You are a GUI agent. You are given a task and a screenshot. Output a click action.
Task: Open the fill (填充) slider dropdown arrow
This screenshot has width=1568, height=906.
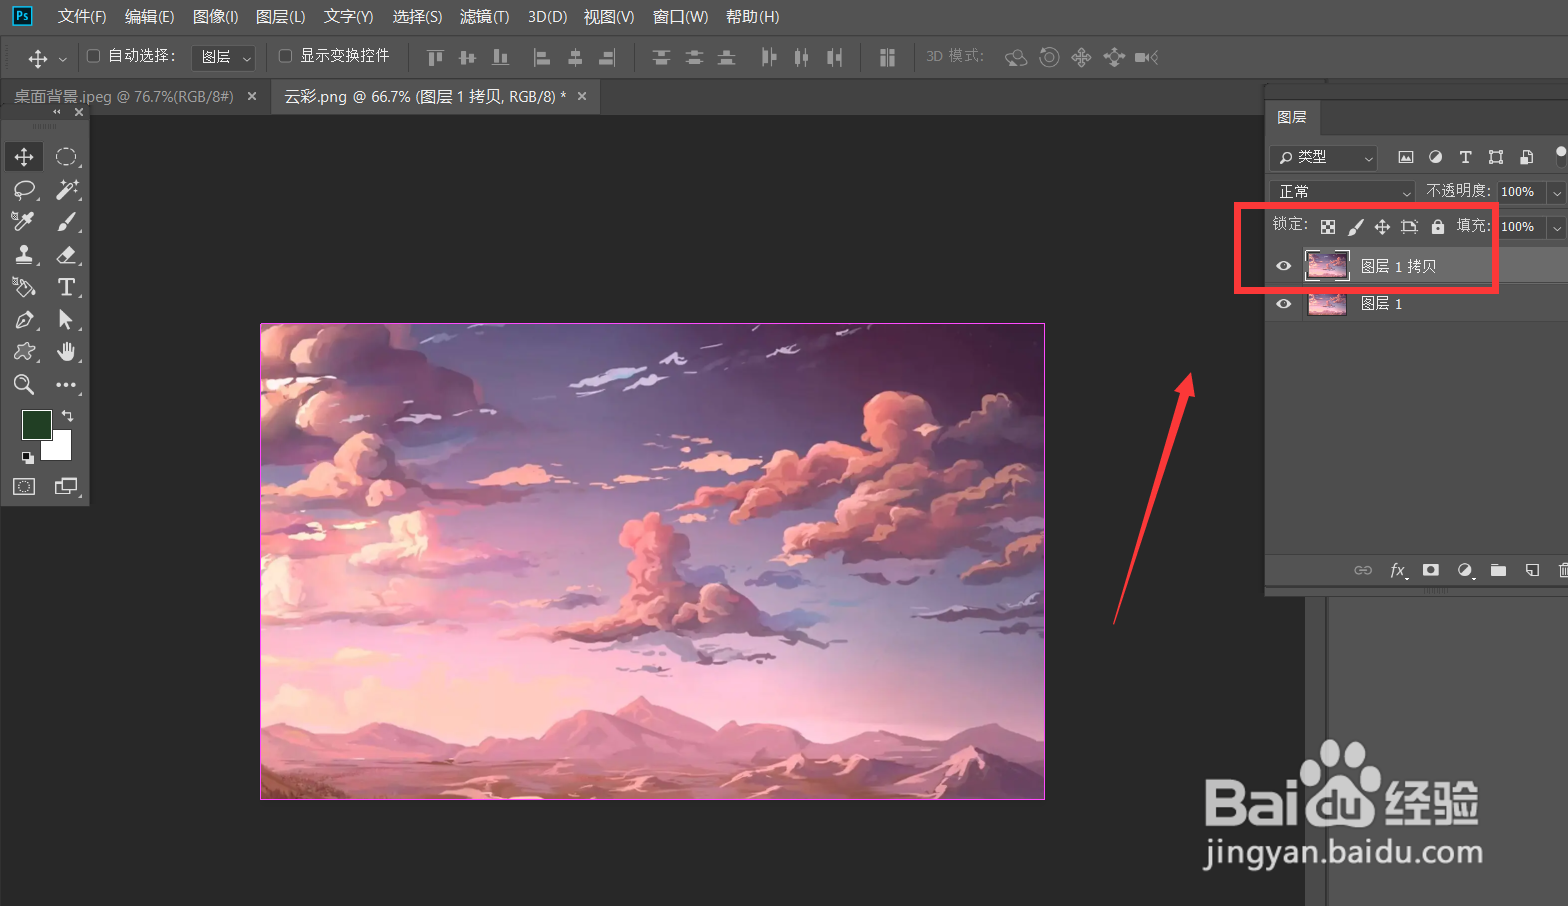(x=1557, y=227)
